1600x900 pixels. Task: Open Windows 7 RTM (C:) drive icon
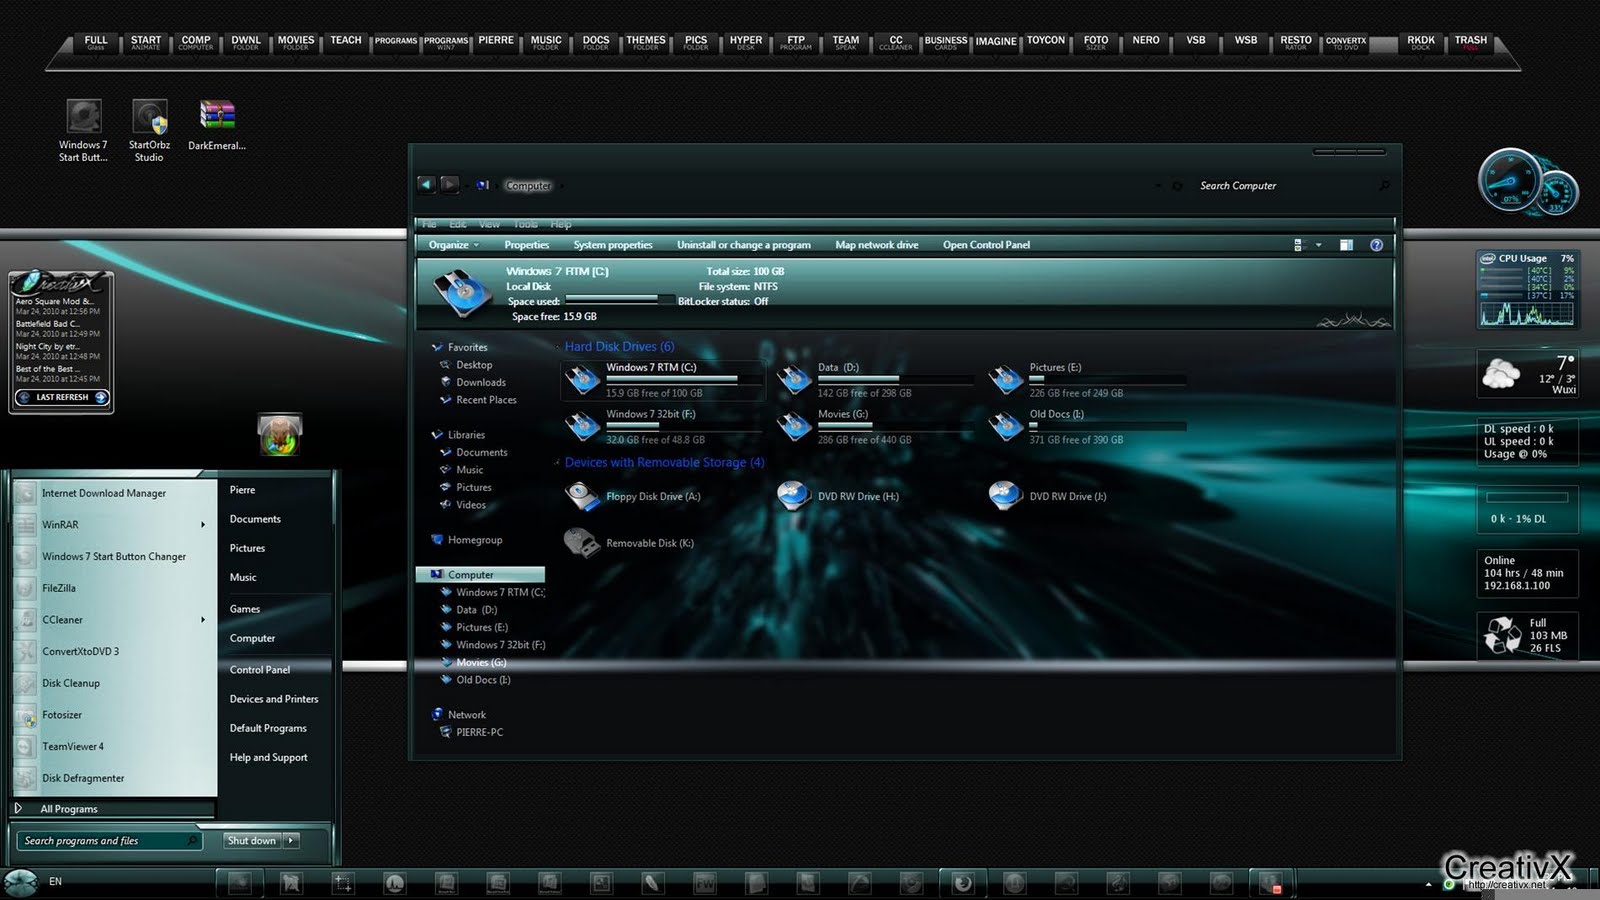[x=582, y=380]
